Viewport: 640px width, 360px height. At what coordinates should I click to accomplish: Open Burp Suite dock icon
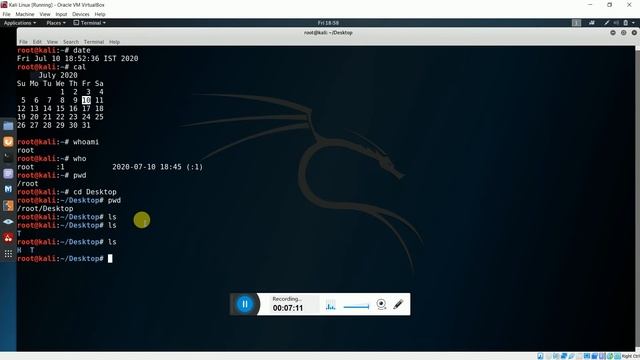[8, 206]
